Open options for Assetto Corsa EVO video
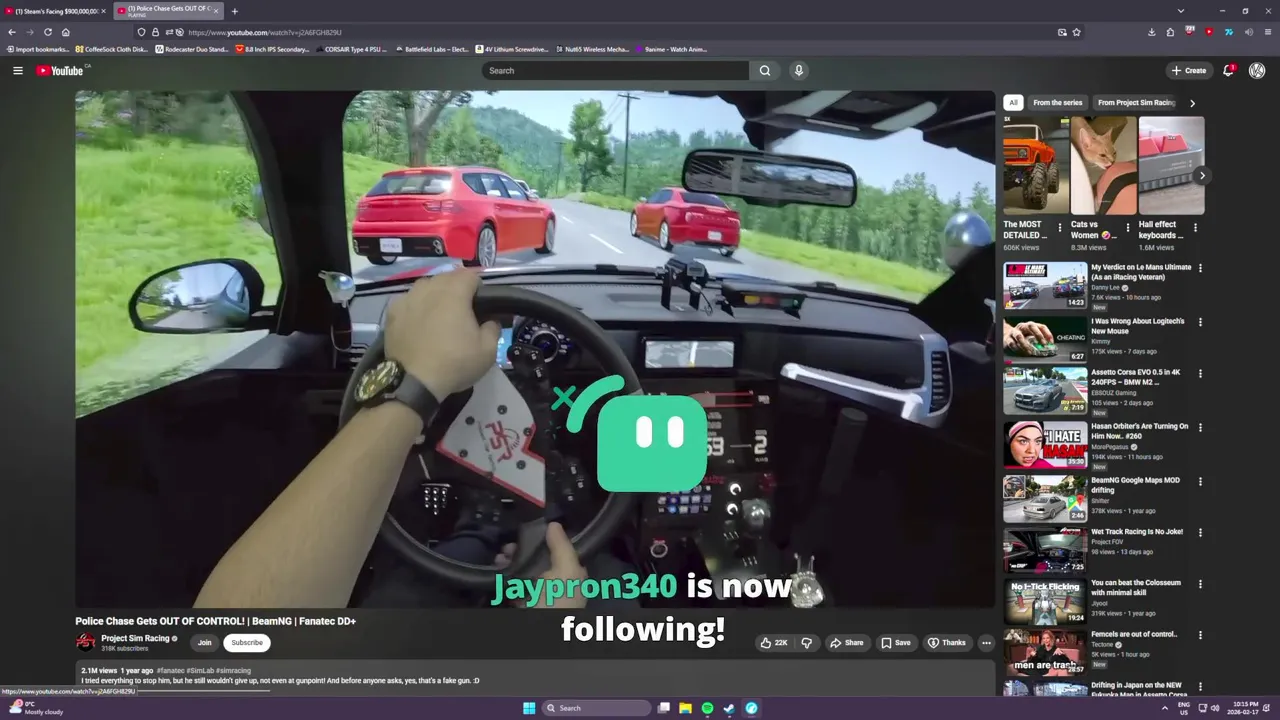1280x720 pixels. coord(1200,373)
